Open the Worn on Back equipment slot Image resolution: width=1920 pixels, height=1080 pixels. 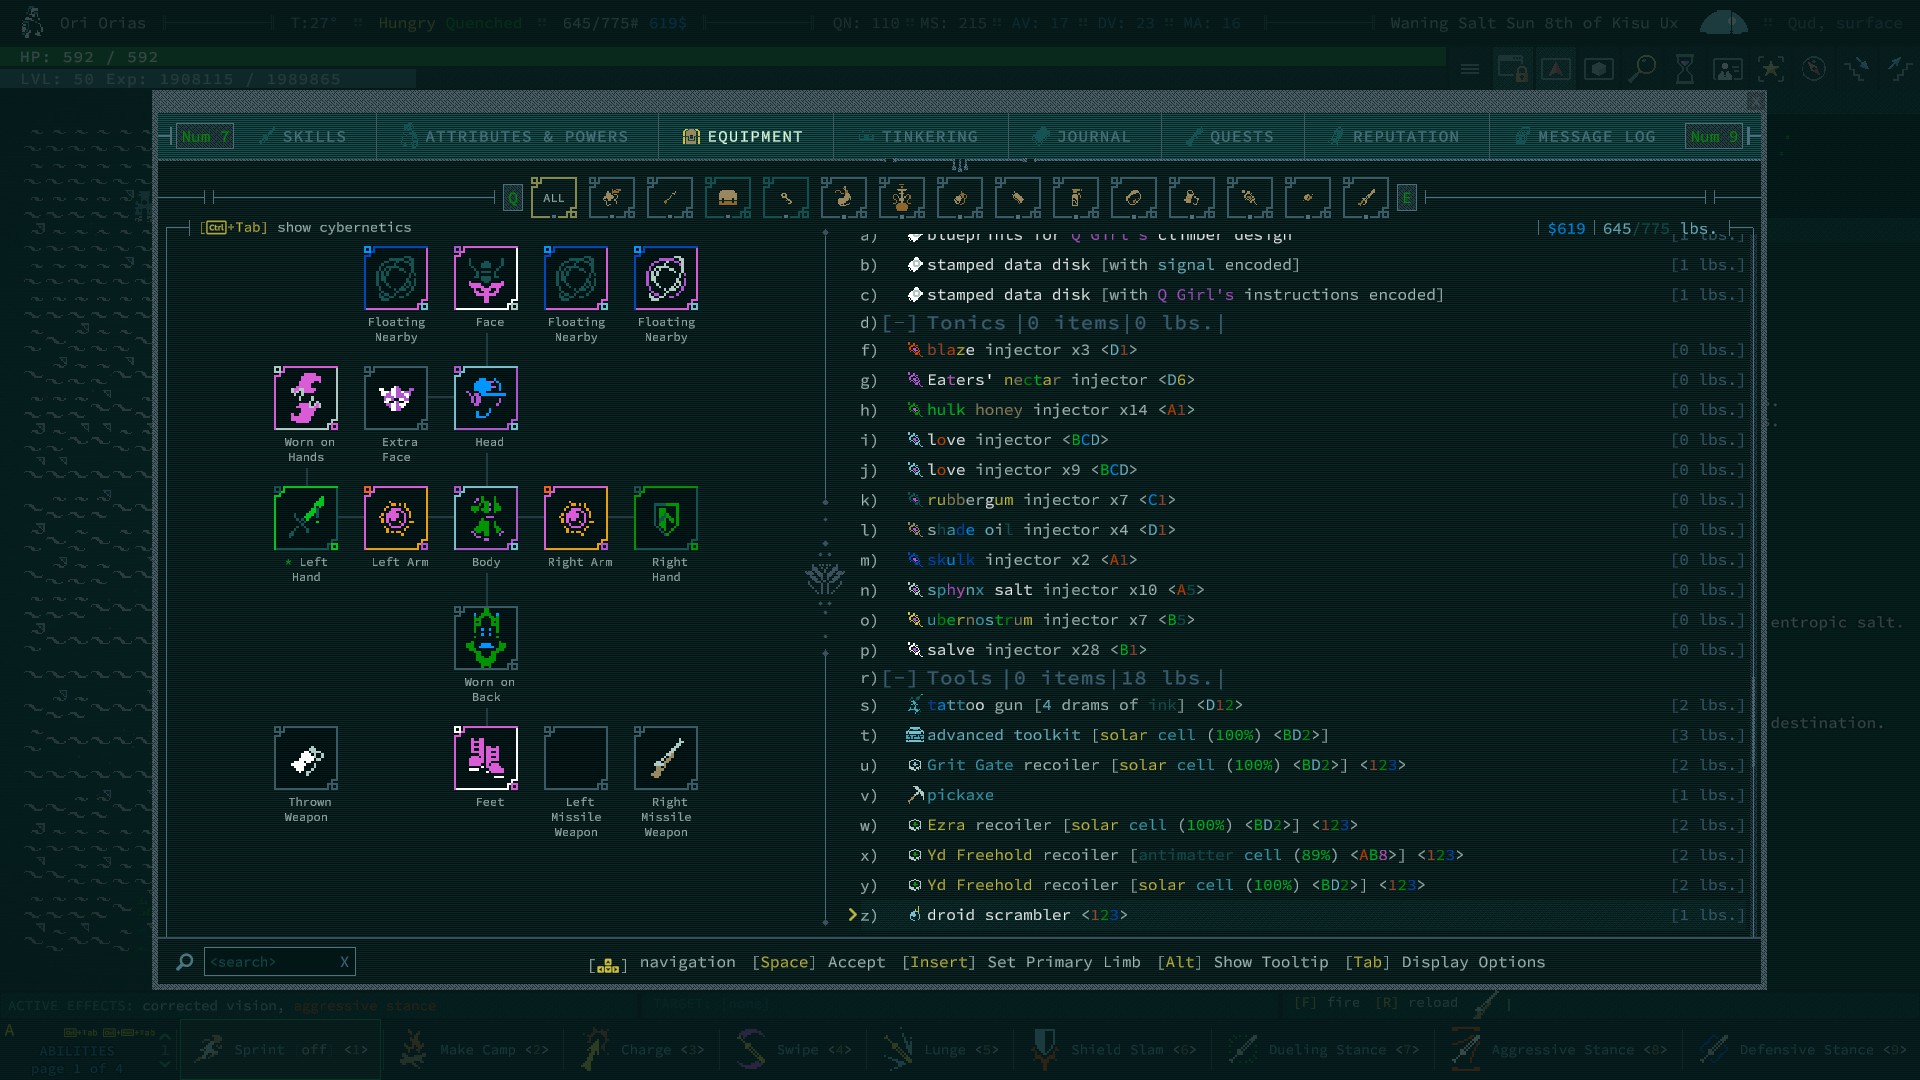[x=486, y=638]
